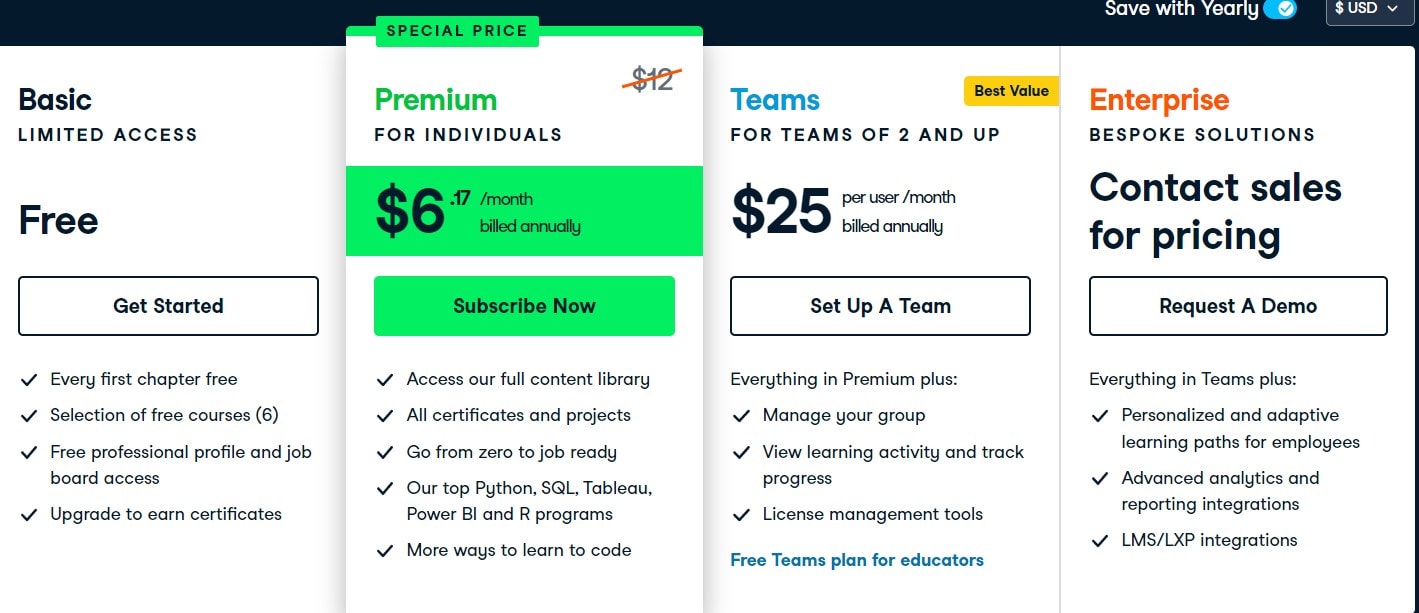Viewport: 1419px width, 613px height.
Task: Click the Set Up A Team button
Action: 880,306
